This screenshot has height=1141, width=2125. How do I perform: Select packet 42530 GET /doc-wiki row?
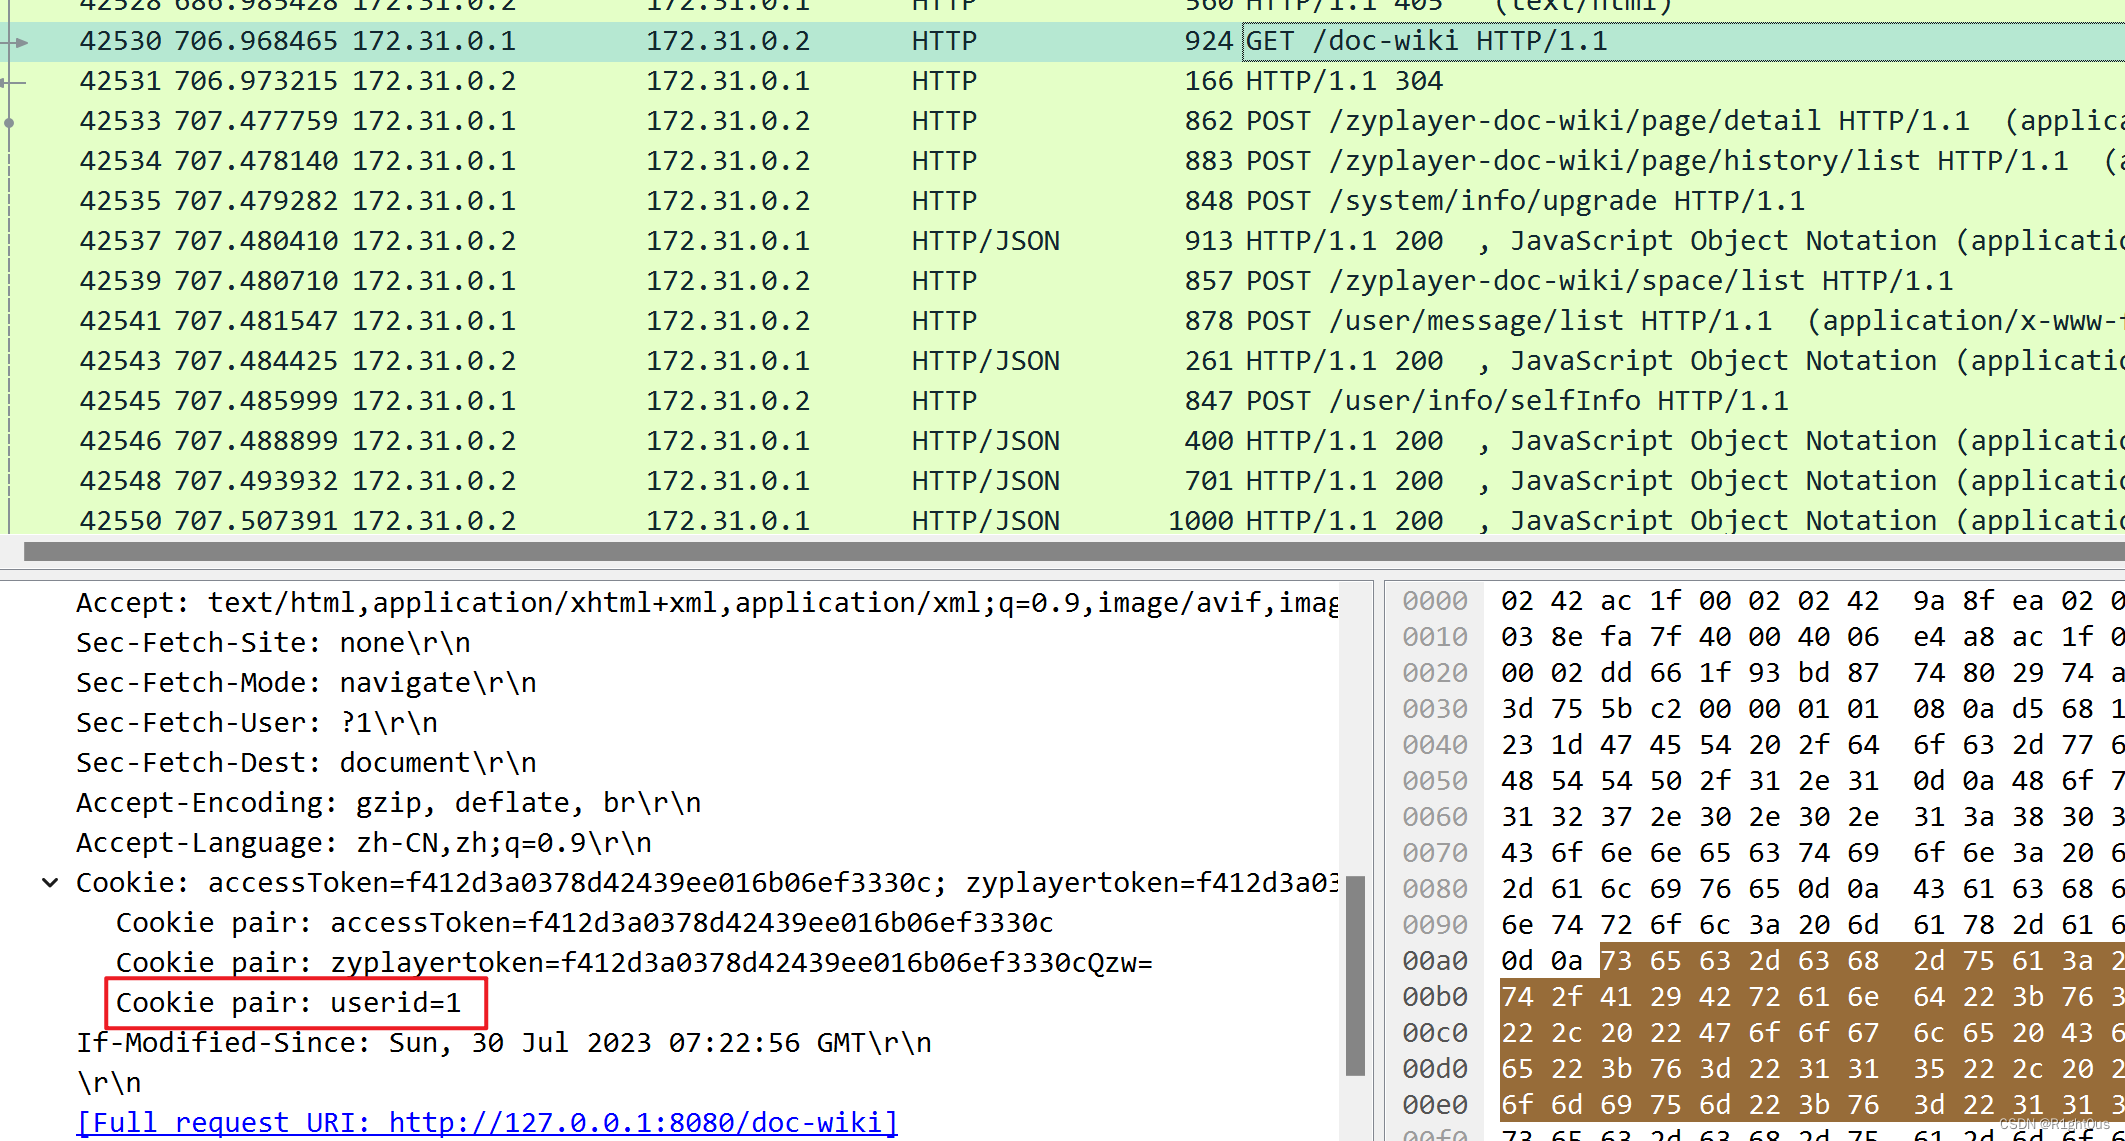click(1062, 41)
